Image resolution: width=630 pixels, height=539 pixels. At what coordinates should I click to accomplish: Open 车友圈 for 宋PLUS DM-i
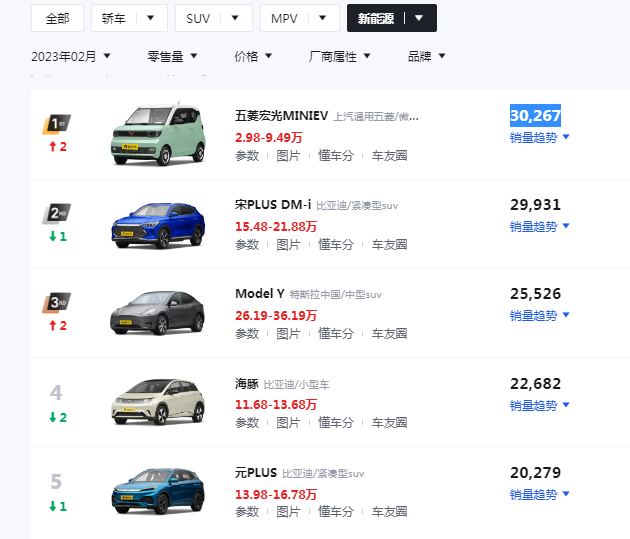click(389, 245)
